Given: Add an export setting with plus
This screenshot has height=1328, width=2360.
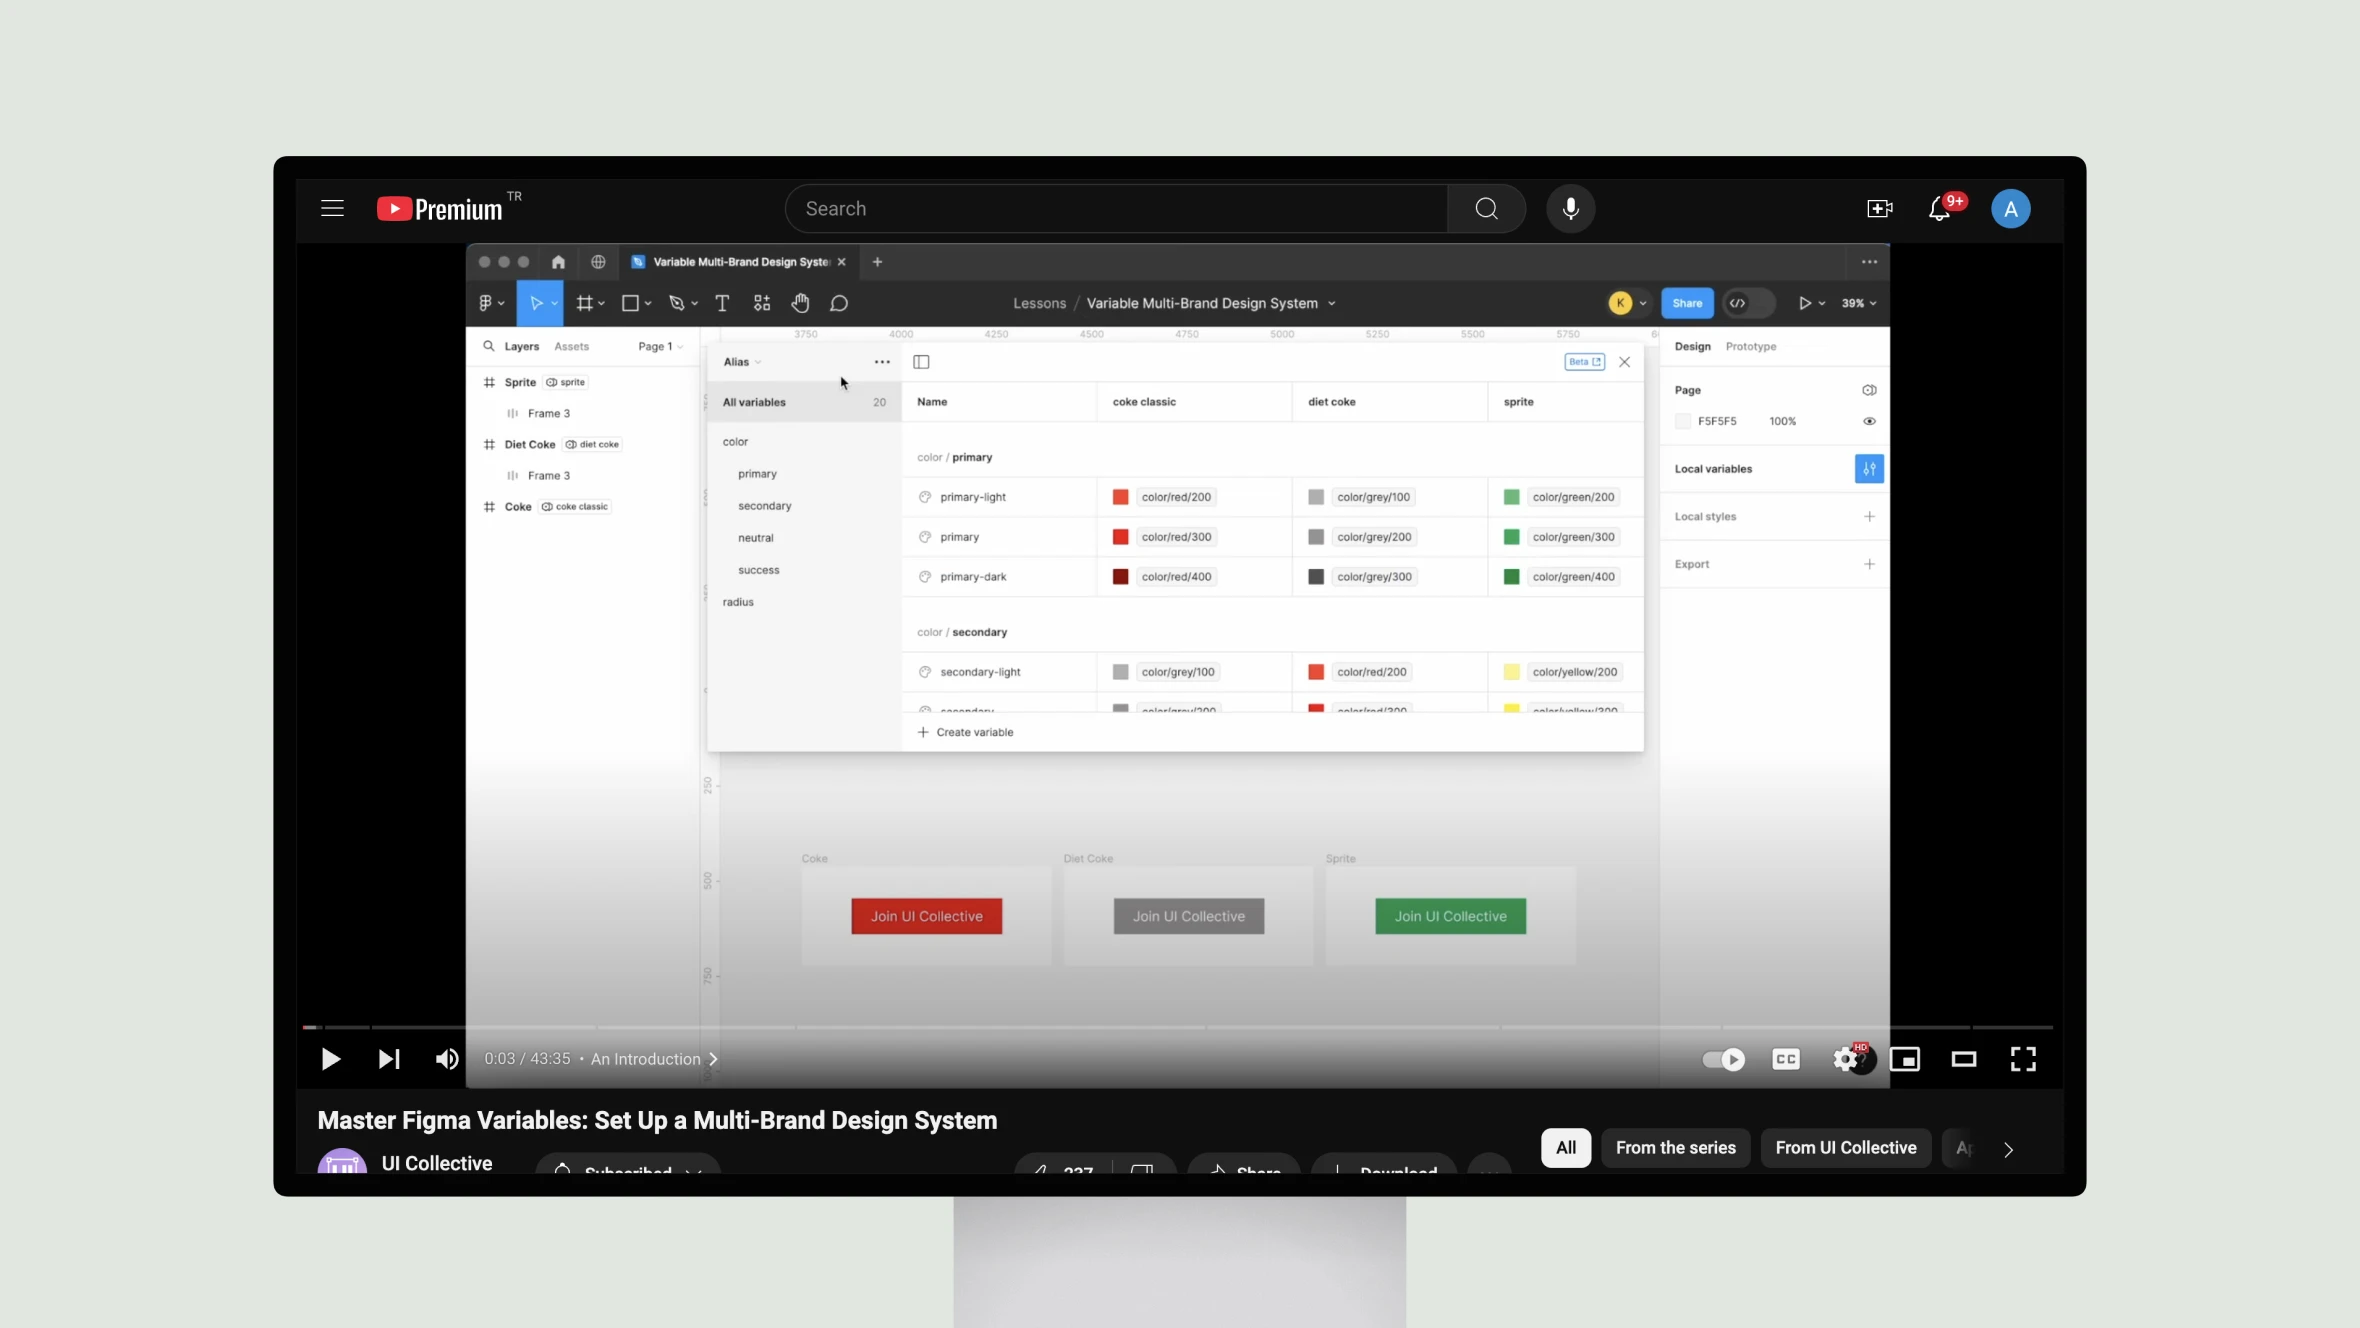Looking at the screenshot, I should coord(1869,564).
